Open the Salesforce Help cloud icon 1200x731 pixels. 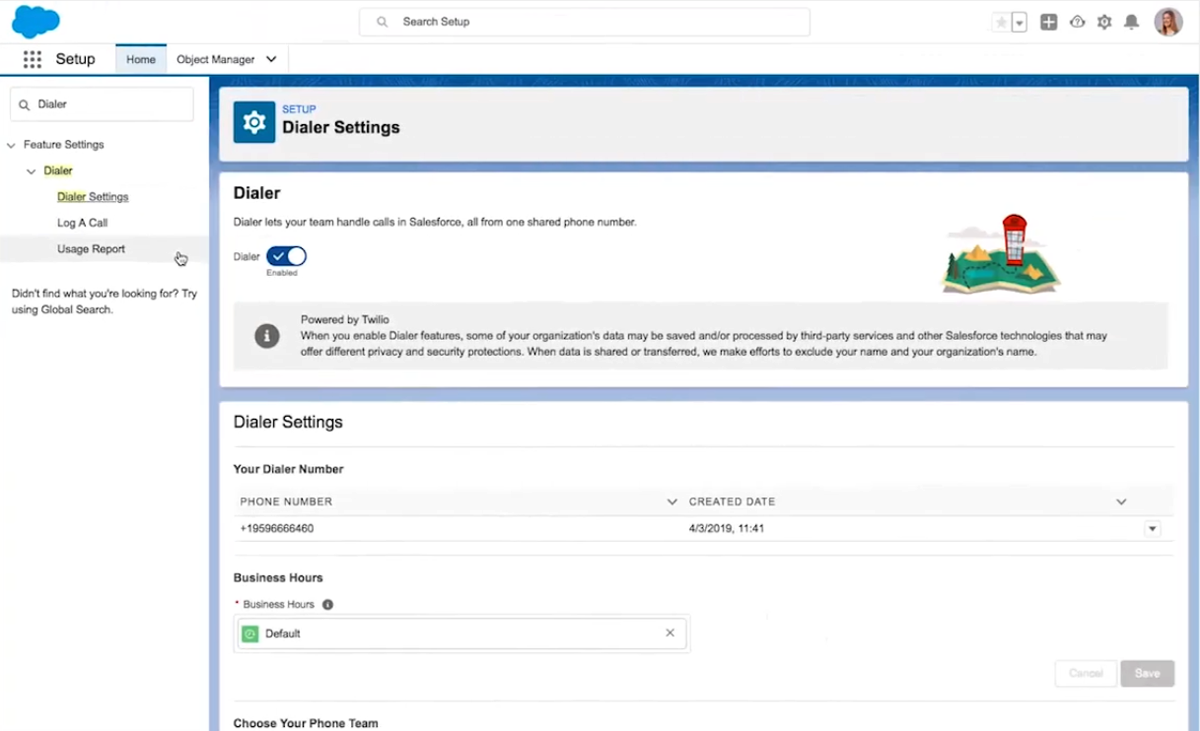click(1077, 22)
